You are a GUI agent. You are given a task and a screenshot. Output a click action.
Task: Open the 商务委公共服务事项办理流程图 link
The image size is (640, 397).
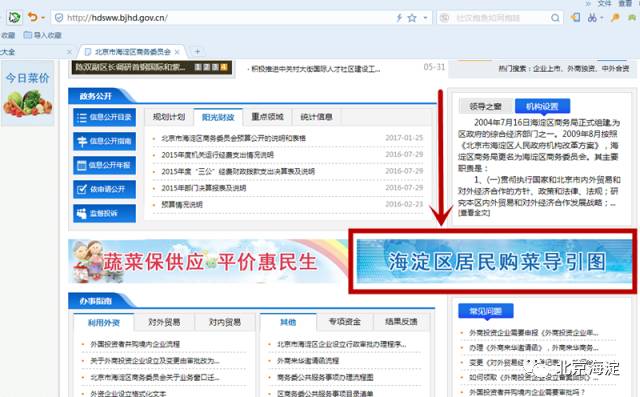click(x=325, y=377)
